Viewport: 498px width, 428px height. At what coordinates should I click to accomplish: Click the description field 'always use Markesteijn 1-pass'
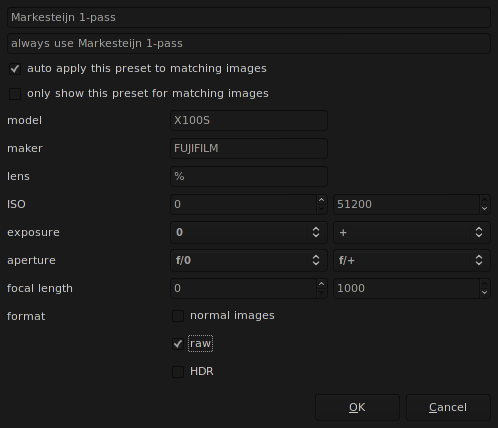pyautogui.click(x=249, y=43)
